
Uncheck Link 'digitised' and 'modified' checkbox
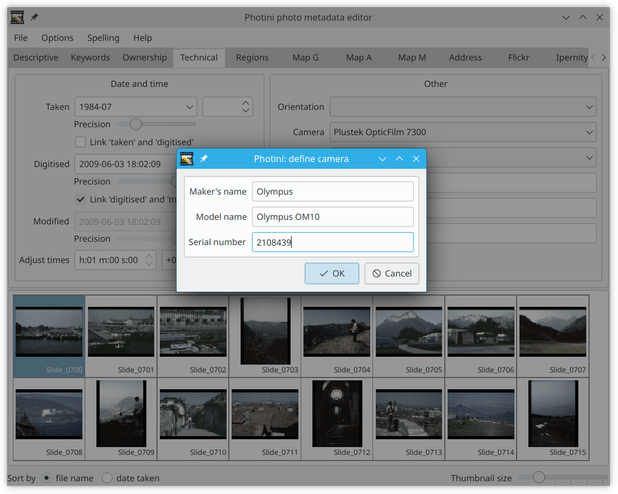coord(80,199)
